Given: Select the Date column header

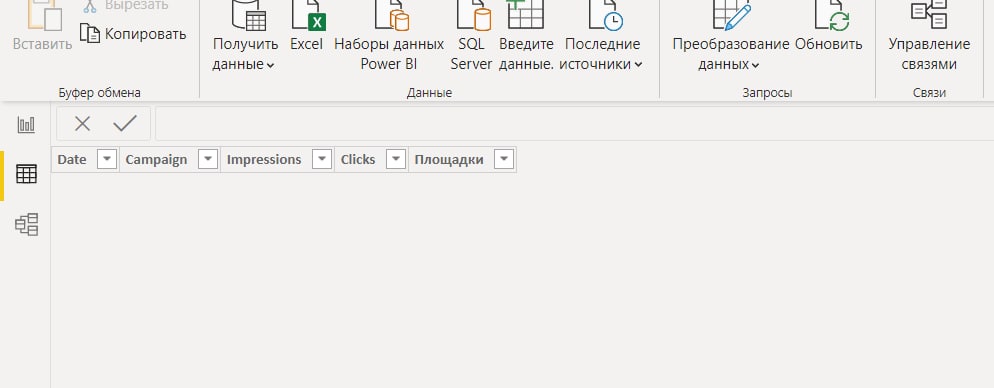Looking at the screenshot, I should (72, 160).
